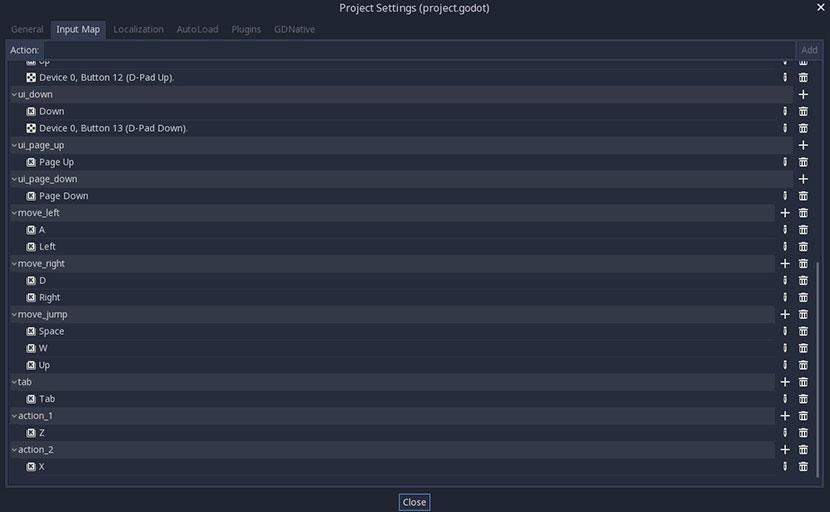Open the AutoLoad tab

[197, 29]
